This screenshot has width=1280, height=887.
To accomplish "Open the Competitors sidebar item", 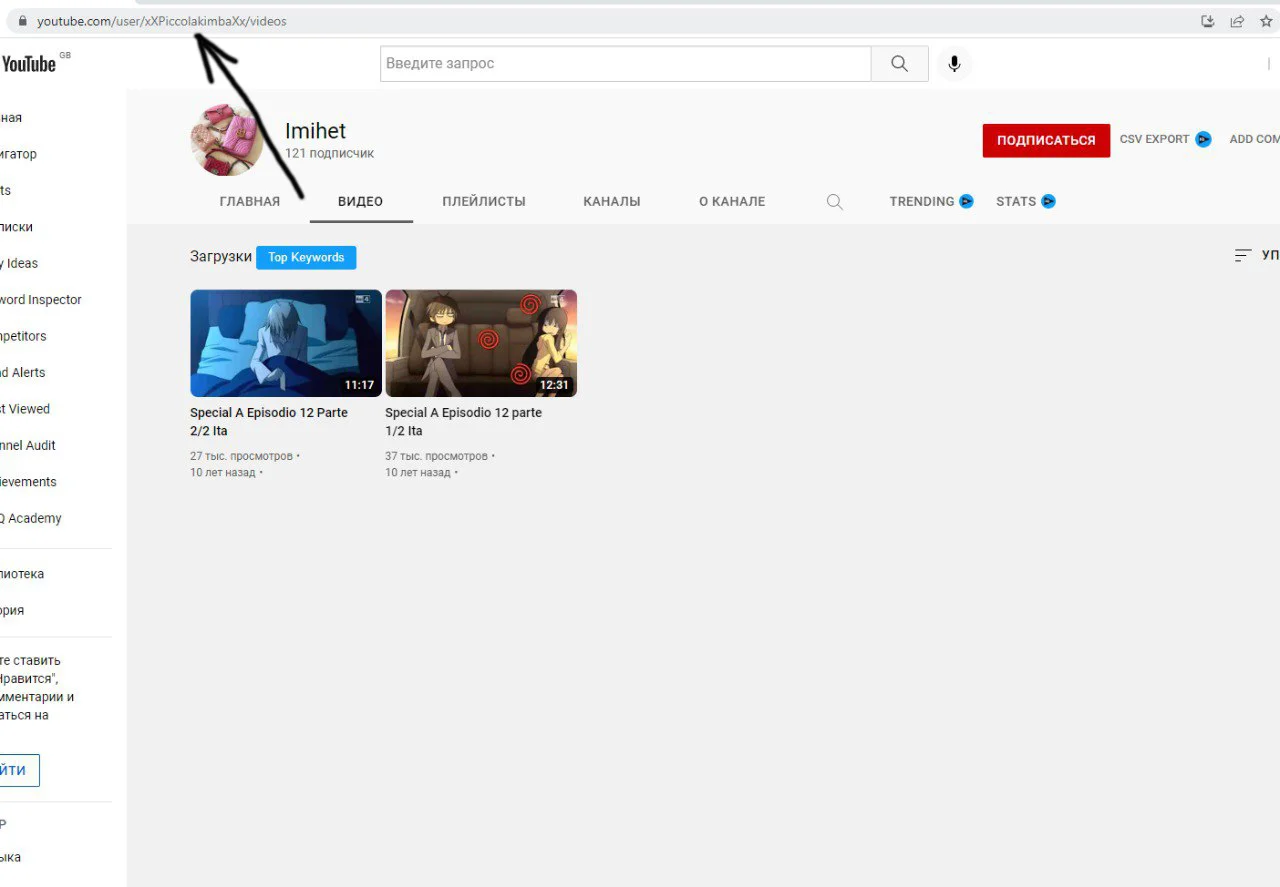I will point(23,337).
